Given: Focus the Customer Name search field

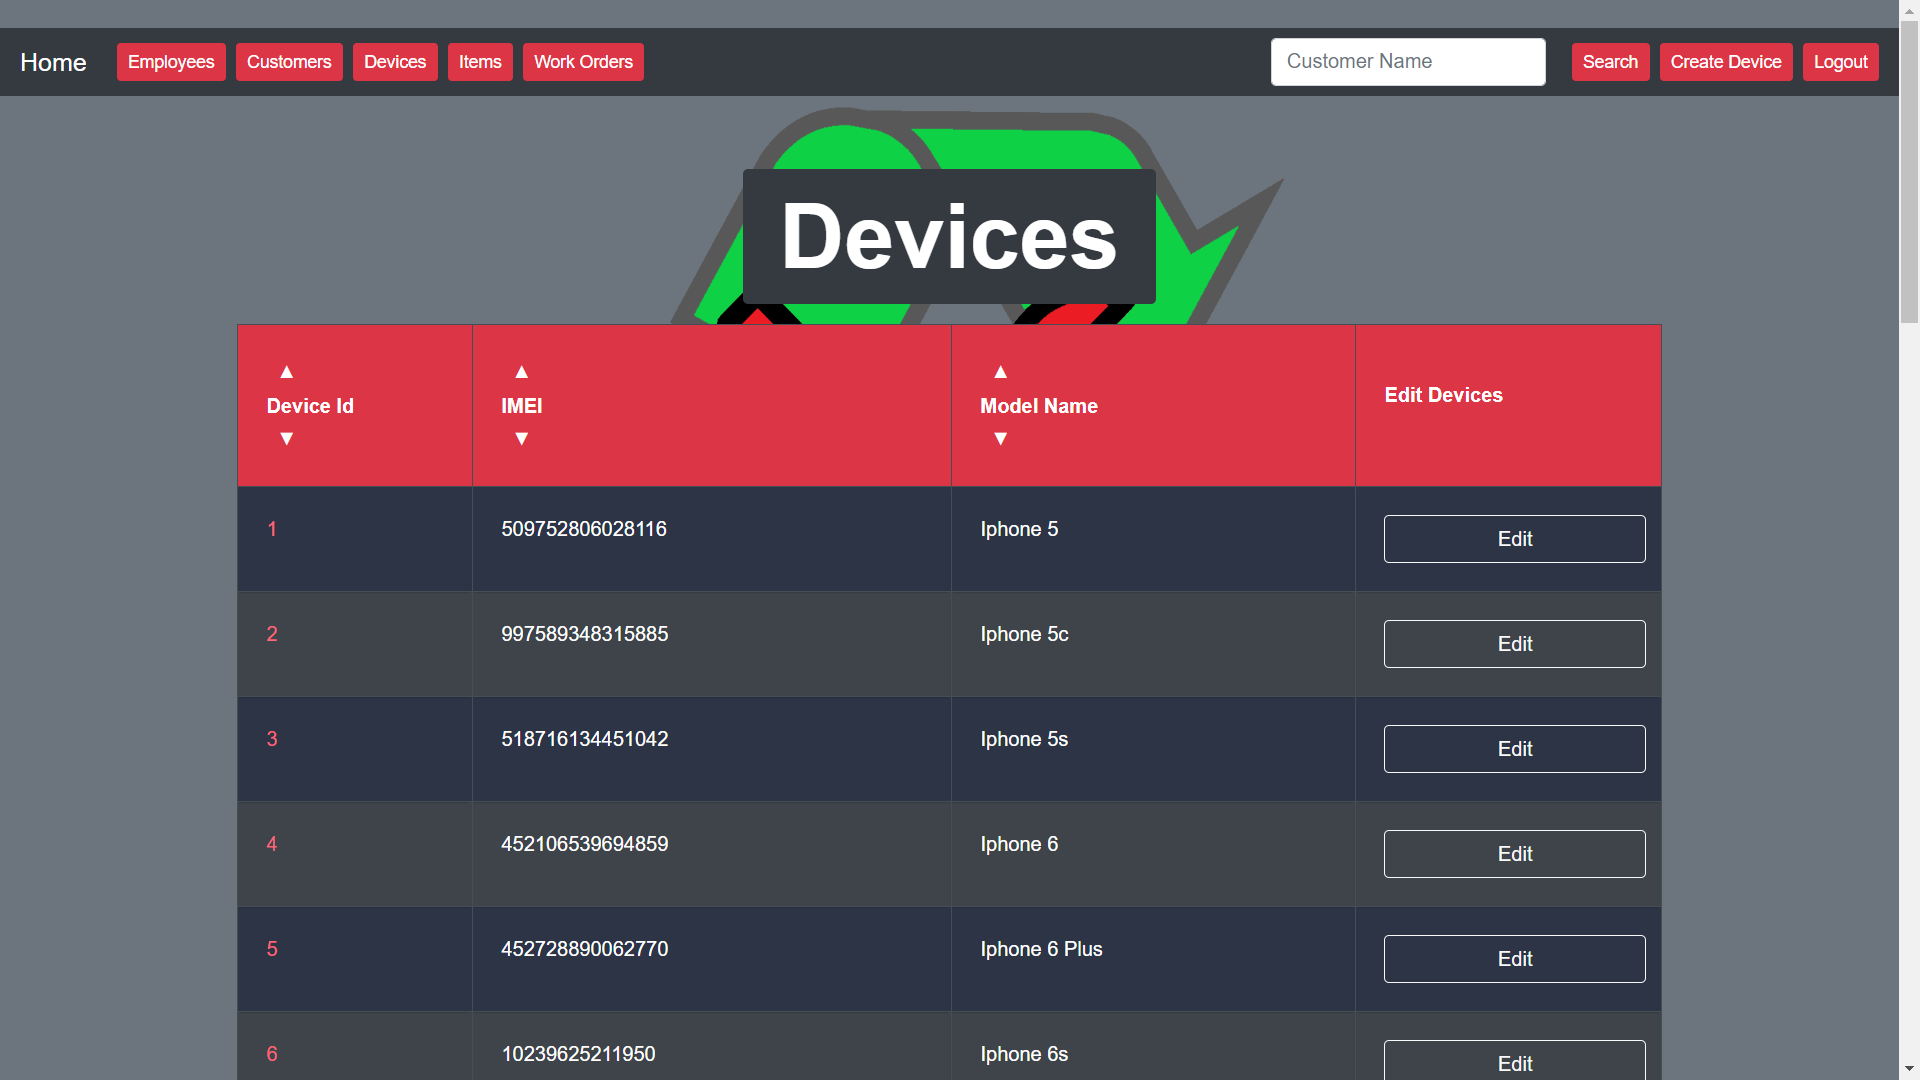Looking at the screenshot, I should click(1407, 62).
